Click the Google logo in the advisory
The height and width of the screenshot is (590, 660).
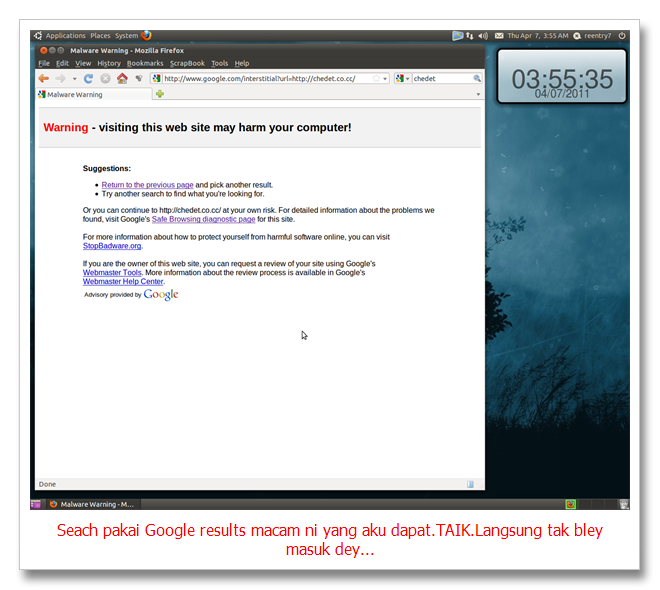(161, 295)
